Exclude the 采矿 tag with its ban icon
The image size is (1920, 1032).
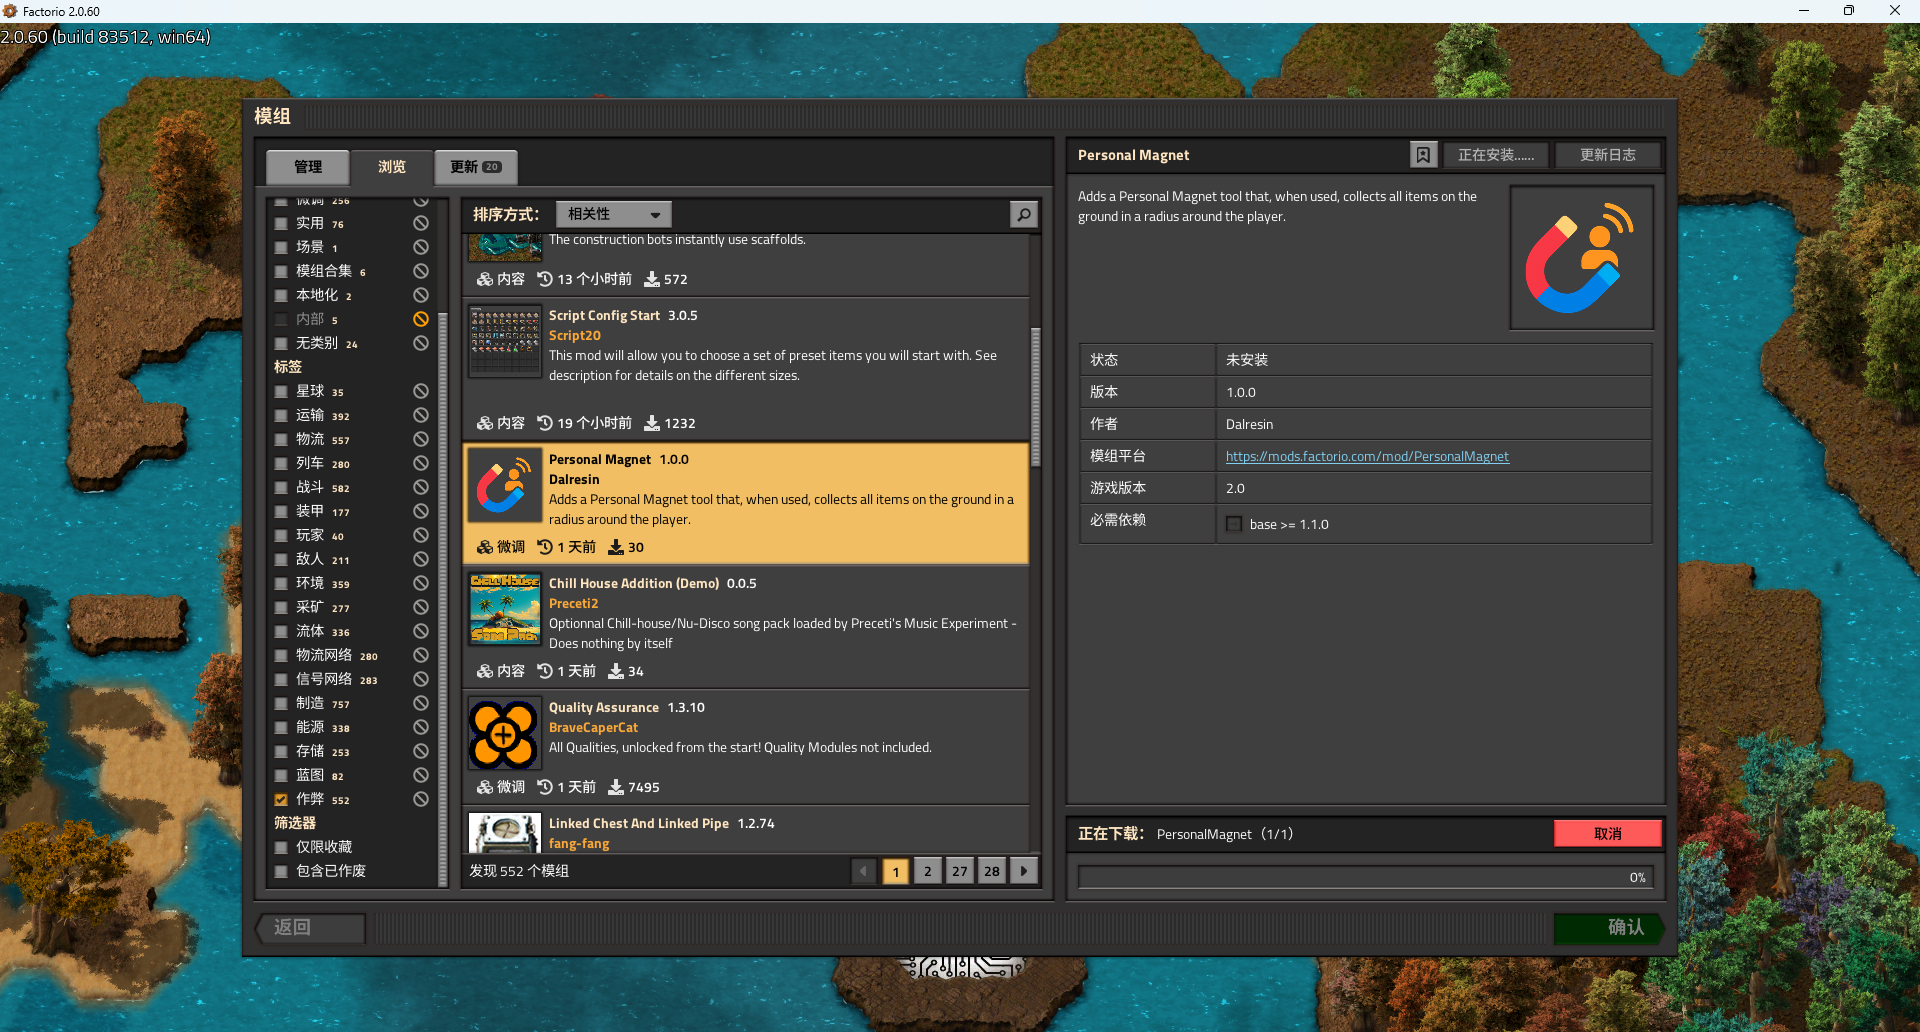(421, 607)
